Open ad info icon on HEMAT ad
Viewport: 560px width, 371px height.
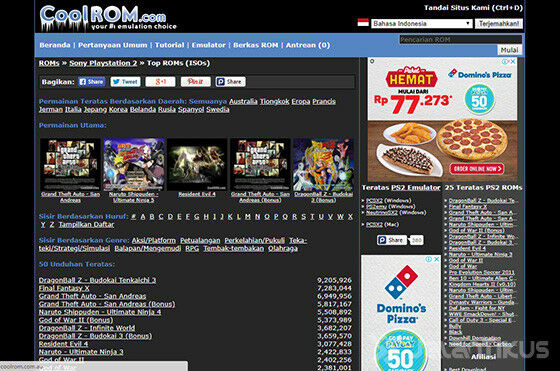tap(505, 61)
